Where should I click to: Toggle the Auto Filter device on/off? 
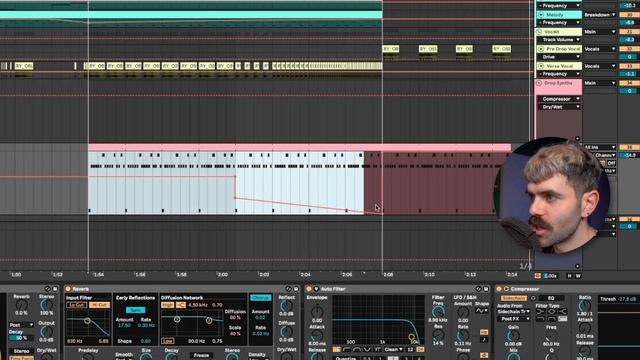click(x=309, y=289)
